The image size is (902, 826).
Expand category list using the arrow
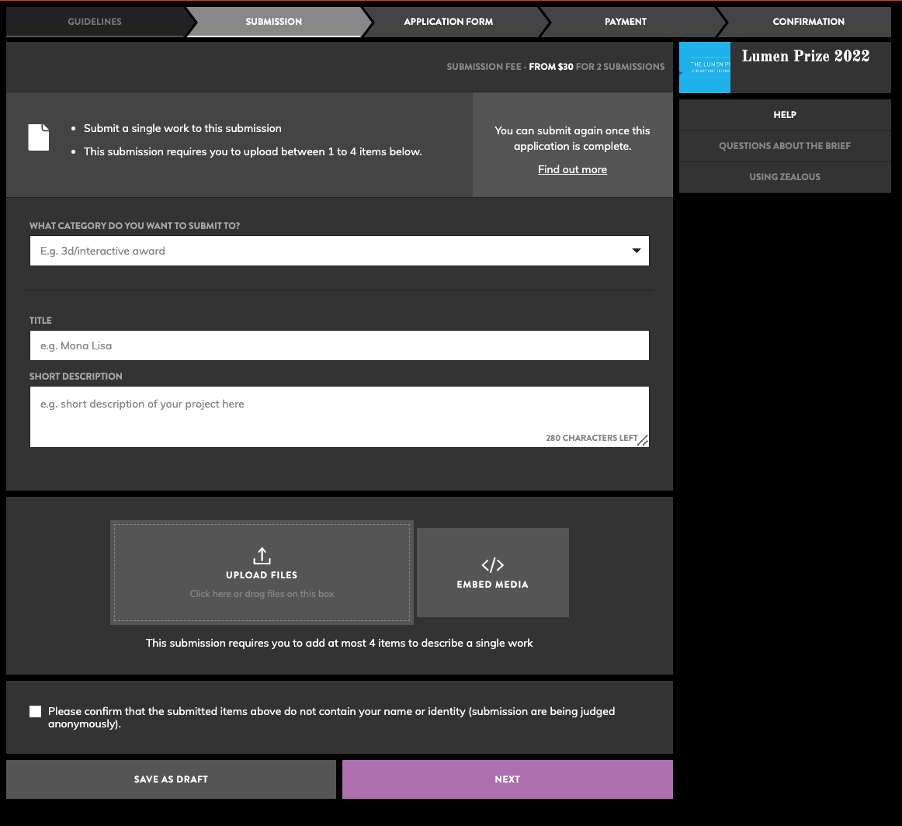tap(636, 250)
